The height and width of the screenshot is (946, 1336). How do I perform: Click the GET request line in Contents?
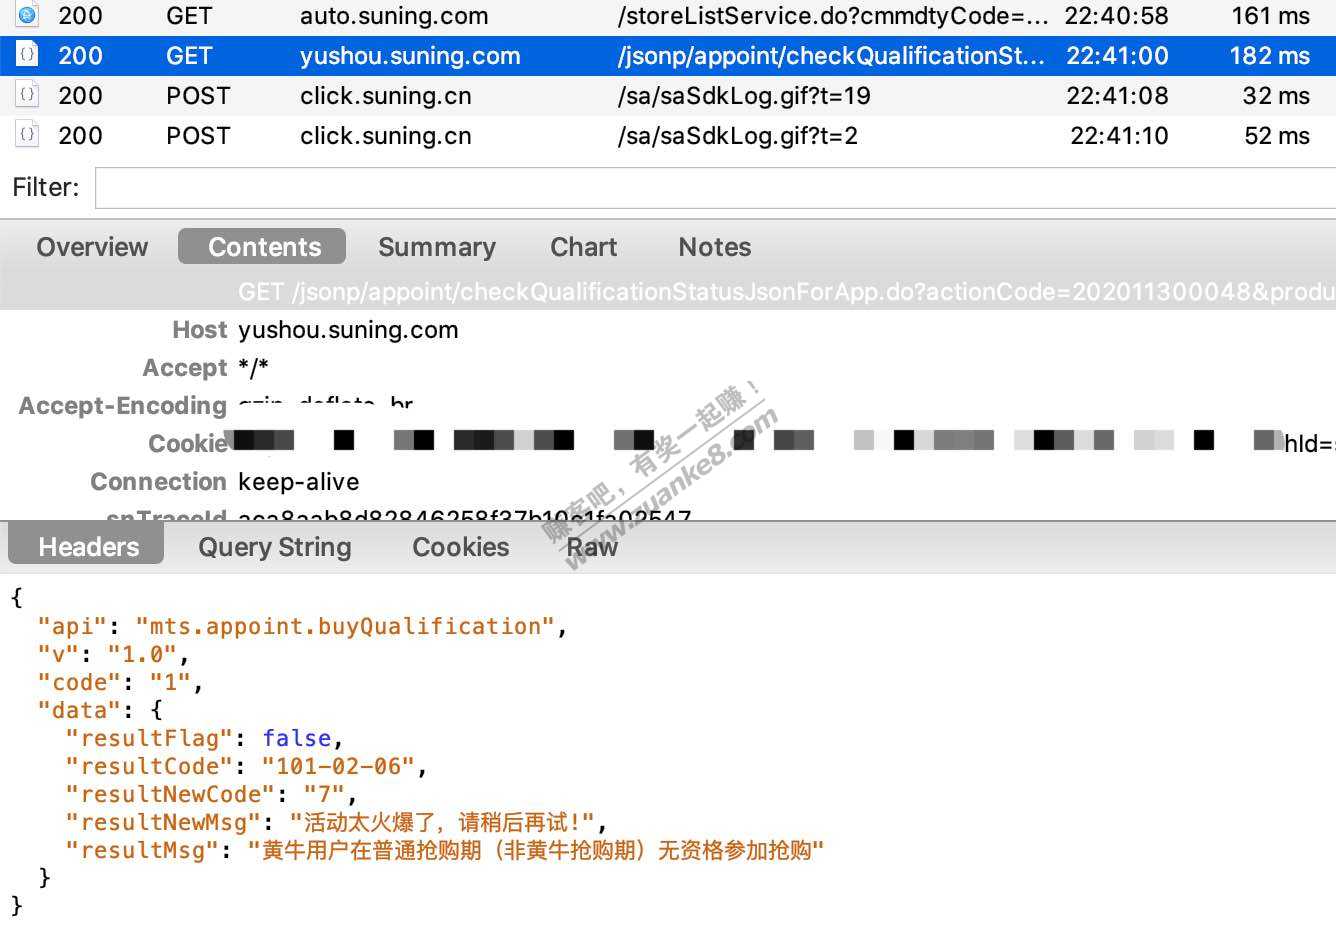[x=786, y=292]
